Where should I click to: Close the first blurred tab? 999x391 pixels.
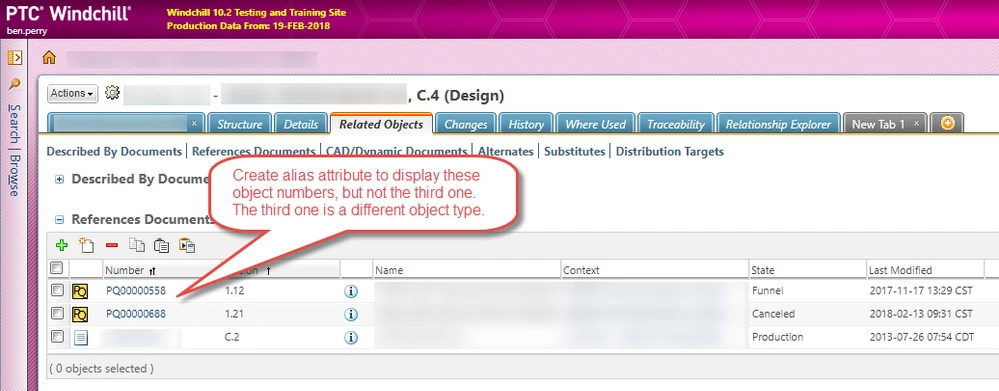click(194, 124)
